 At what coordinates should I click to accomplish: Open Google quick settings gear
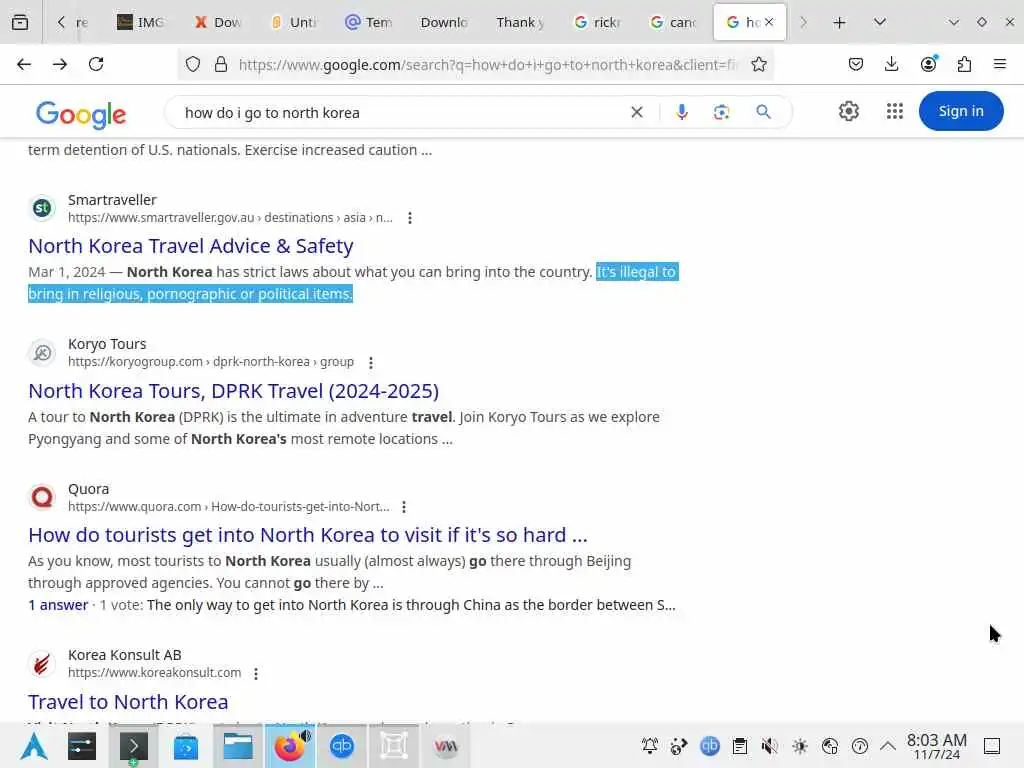[x=848, y=112]
